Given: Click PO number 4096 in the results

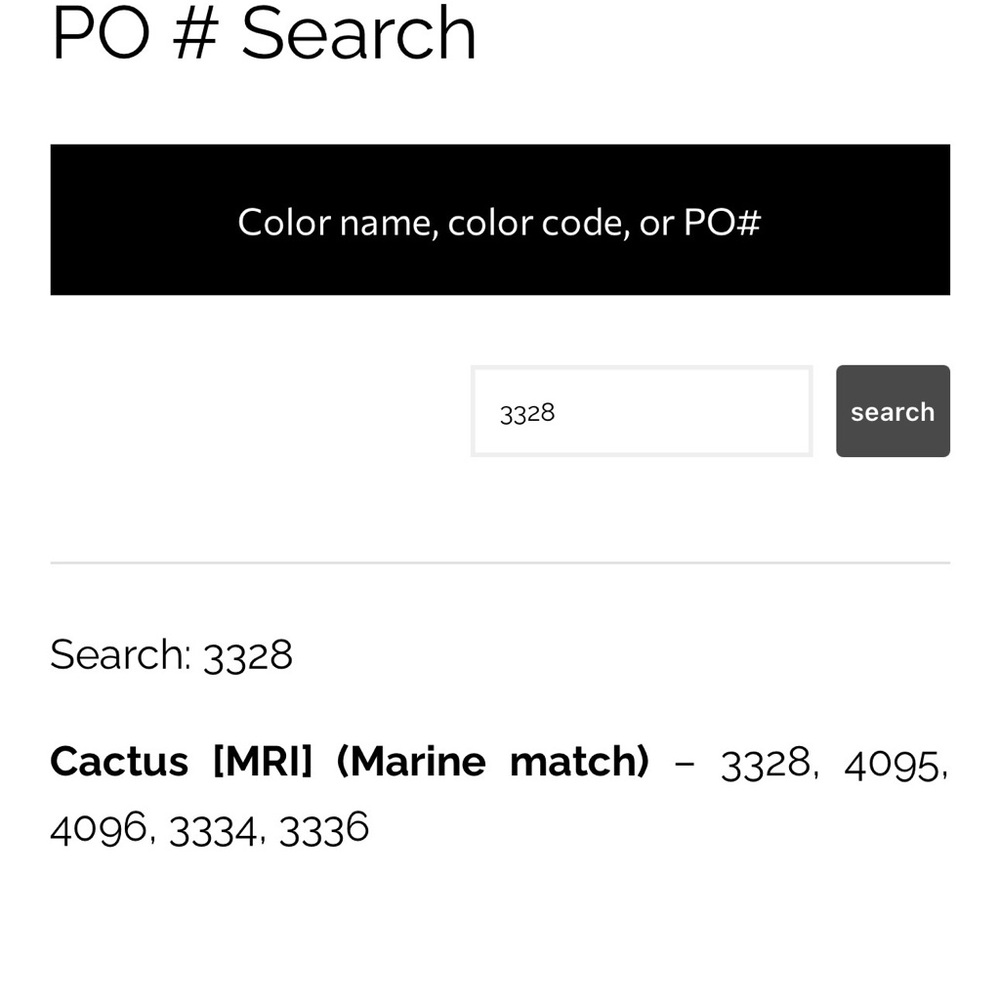Looking at the screenshot, I should (98, 829).
